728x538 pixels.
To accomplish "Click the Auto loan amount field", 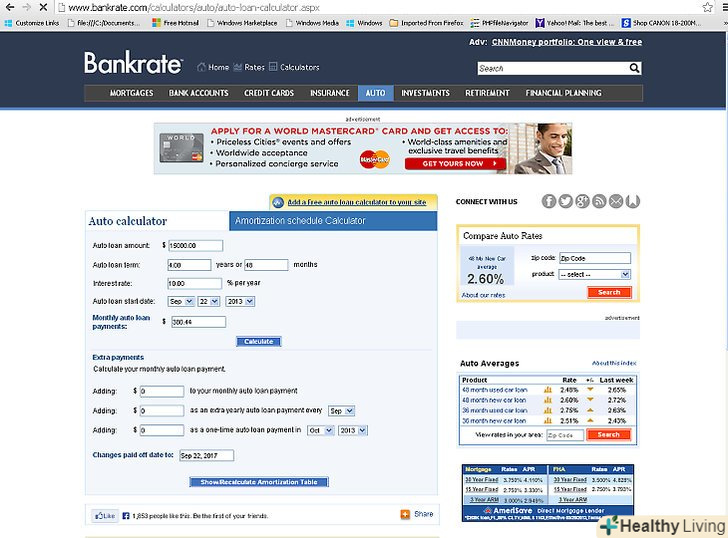I will pyautogui.click(x=195, y=246).
